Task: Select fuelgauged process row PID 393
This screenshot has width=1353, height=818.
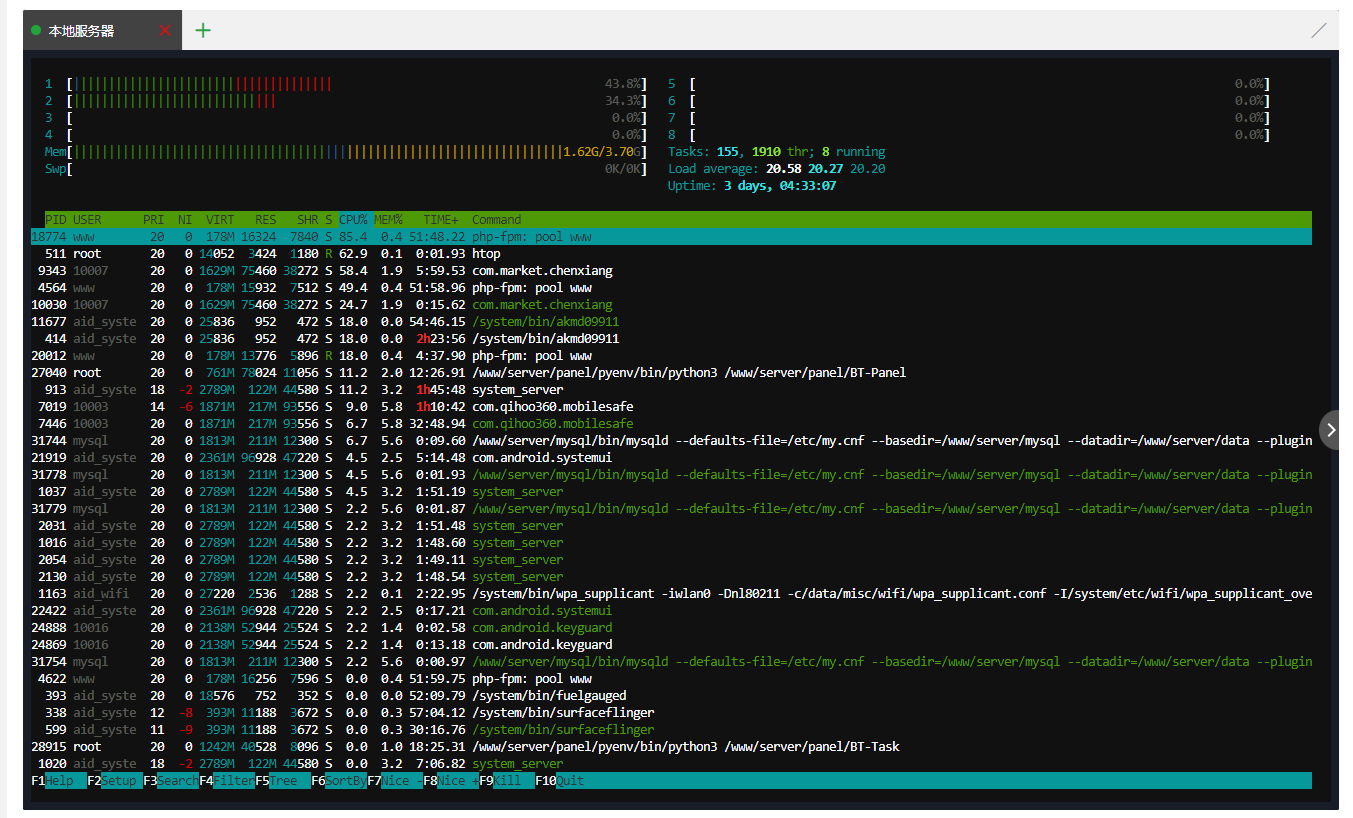Action: point(671,696)
